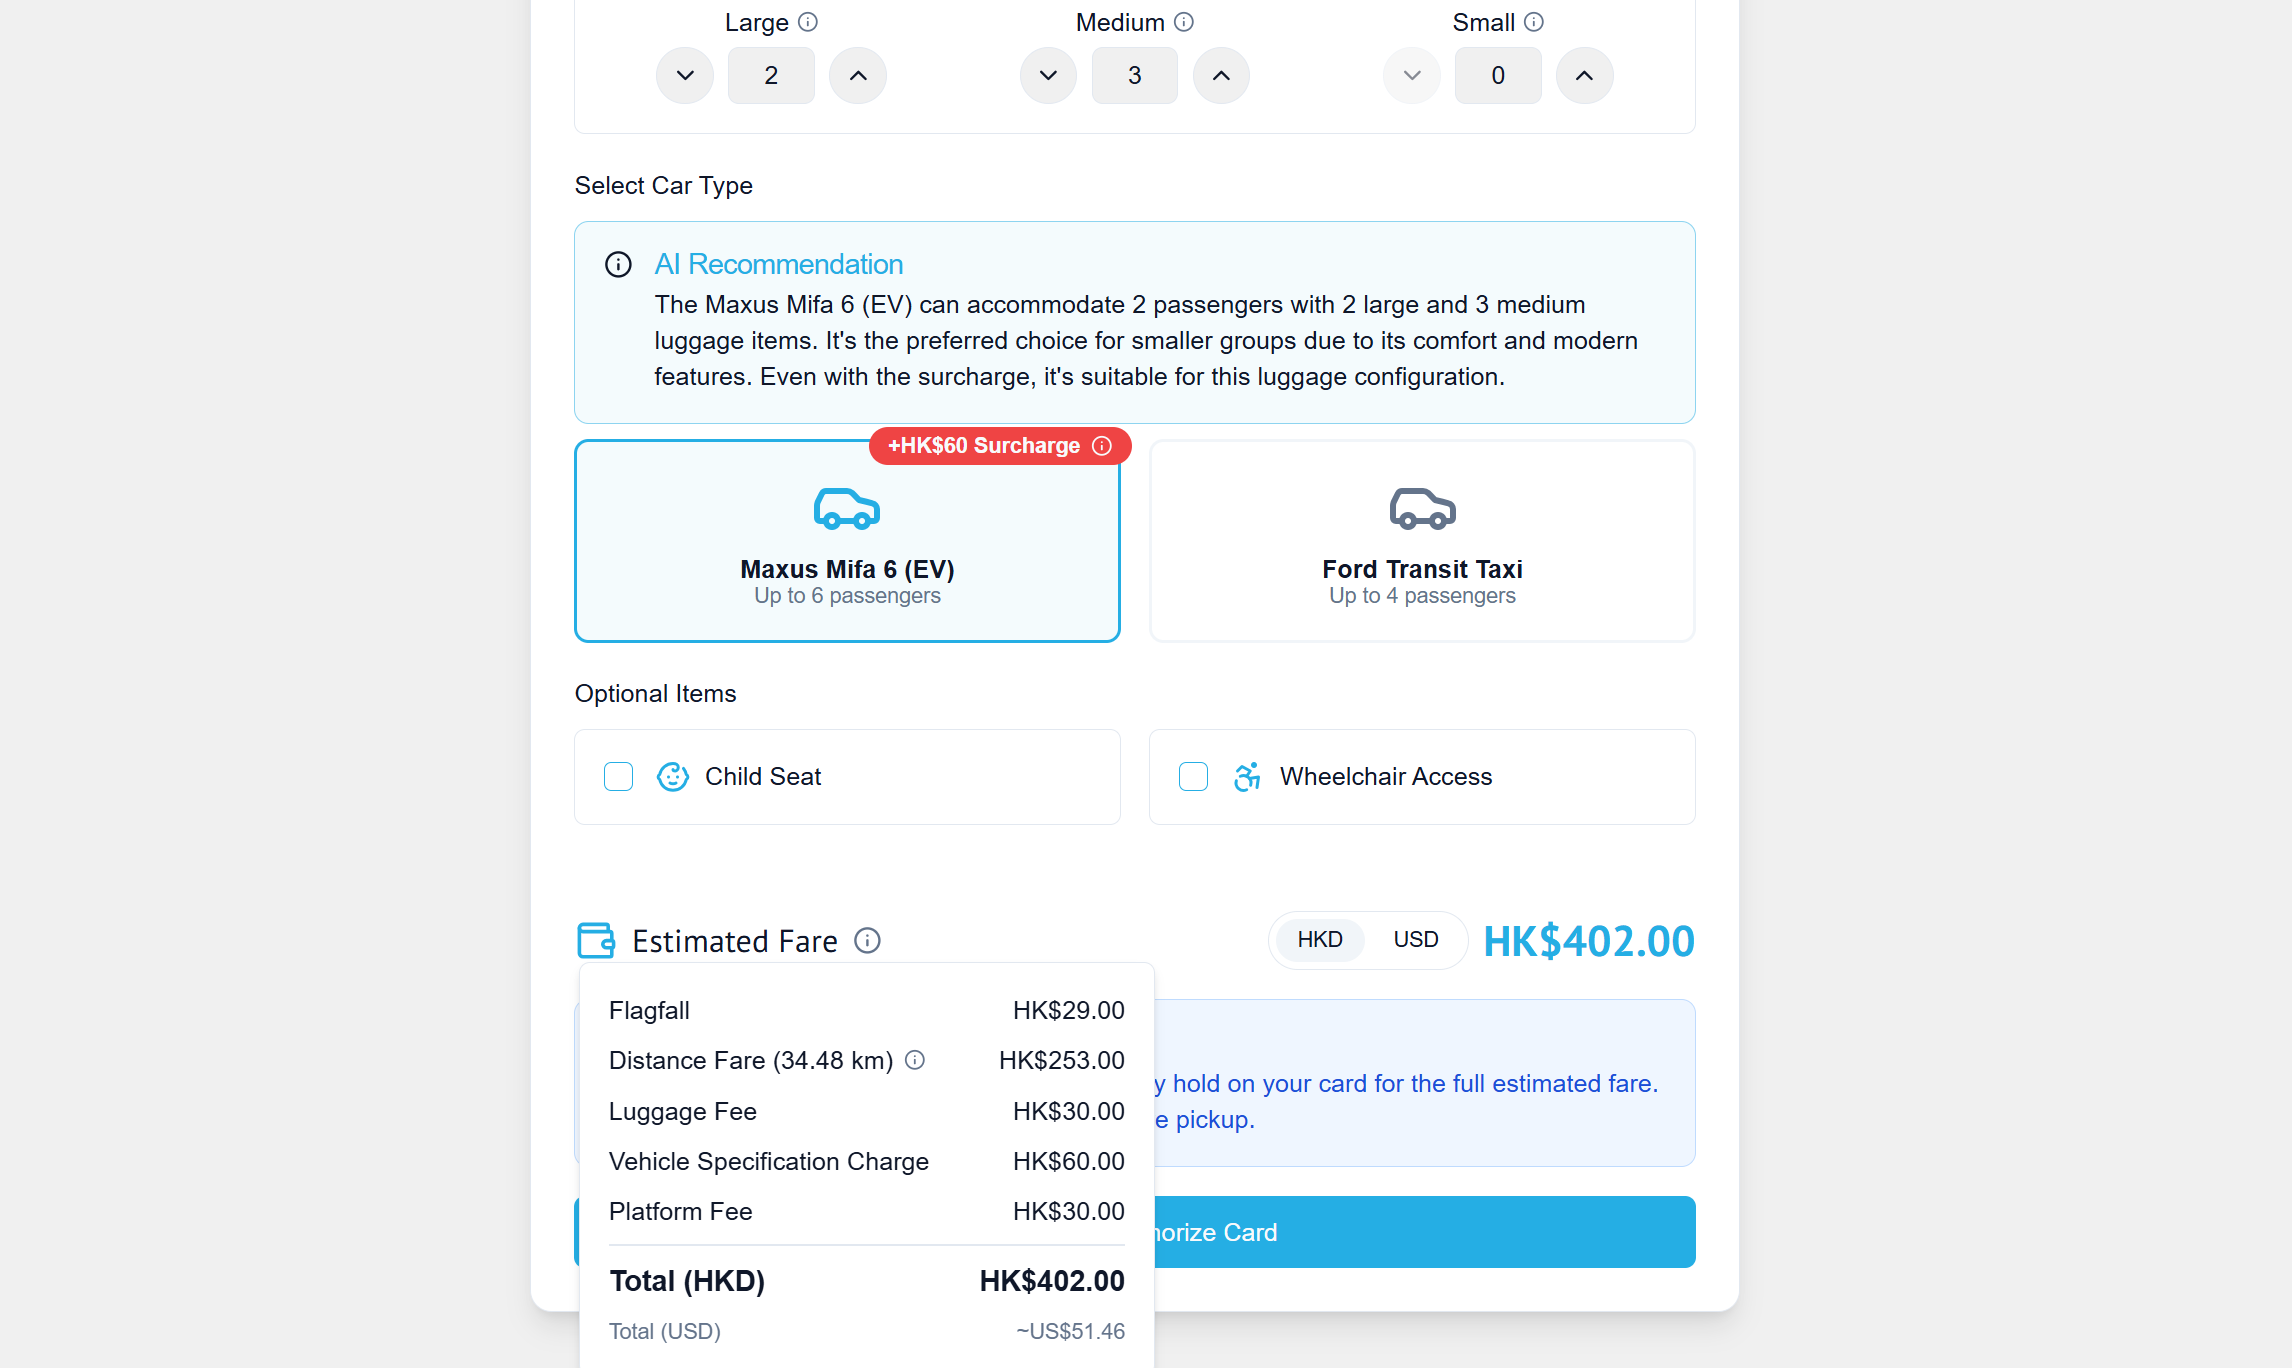This screenshot has height=1368, width=2292.
Task: Click the Ford Transit Taxi van icon
Action: pyautogui.click(x=1422, y=508)
